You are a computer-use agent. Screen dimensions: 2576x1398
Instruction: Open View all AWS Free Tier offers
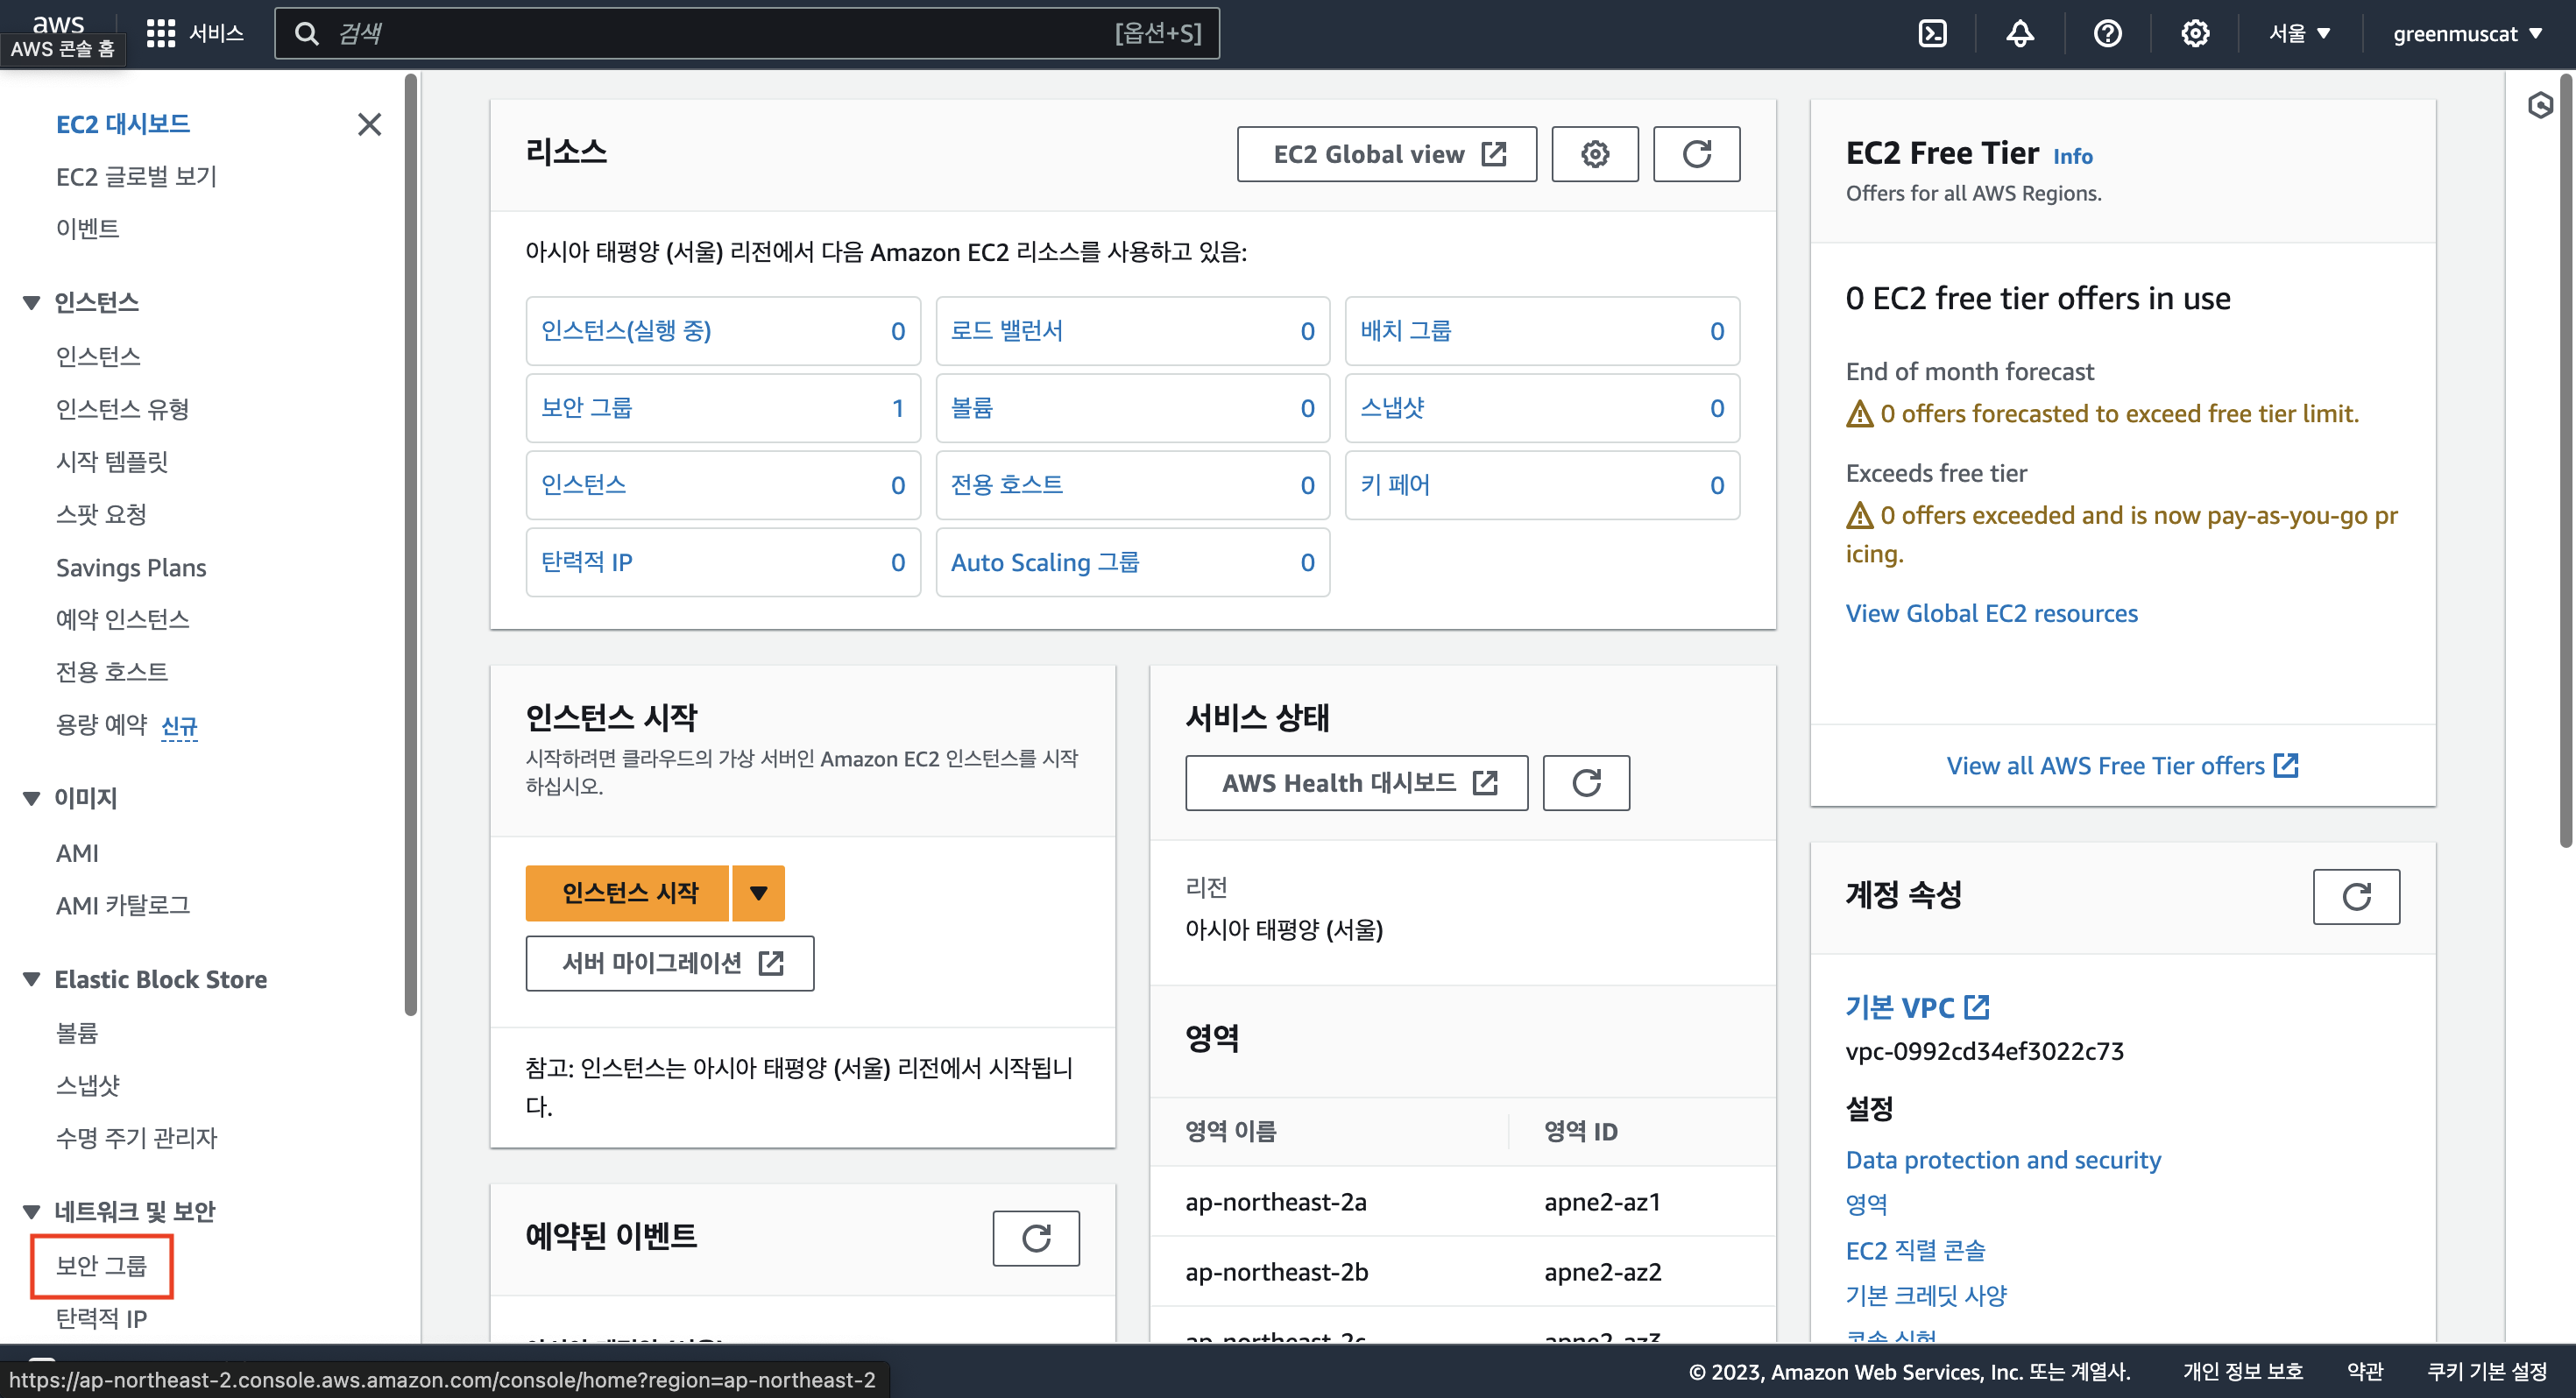tap(2122, 766)
